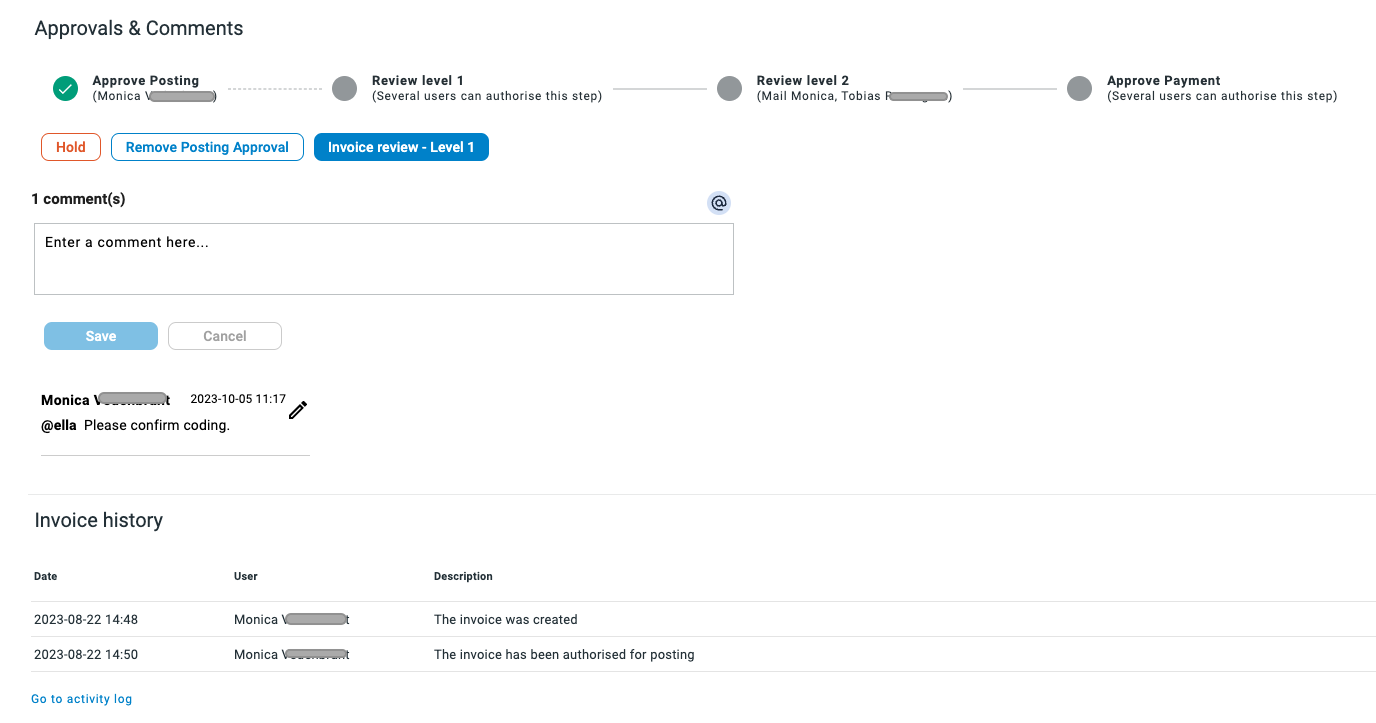The width and height of the screenshot is (1376, 723).
Task: Click The invoice was created description
Action: pyautogui.click(x=506, y=620)
